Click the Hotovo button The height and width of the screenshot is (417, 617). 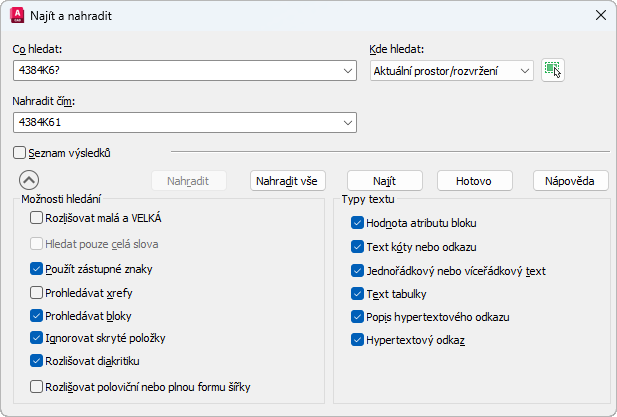point(475,181)
